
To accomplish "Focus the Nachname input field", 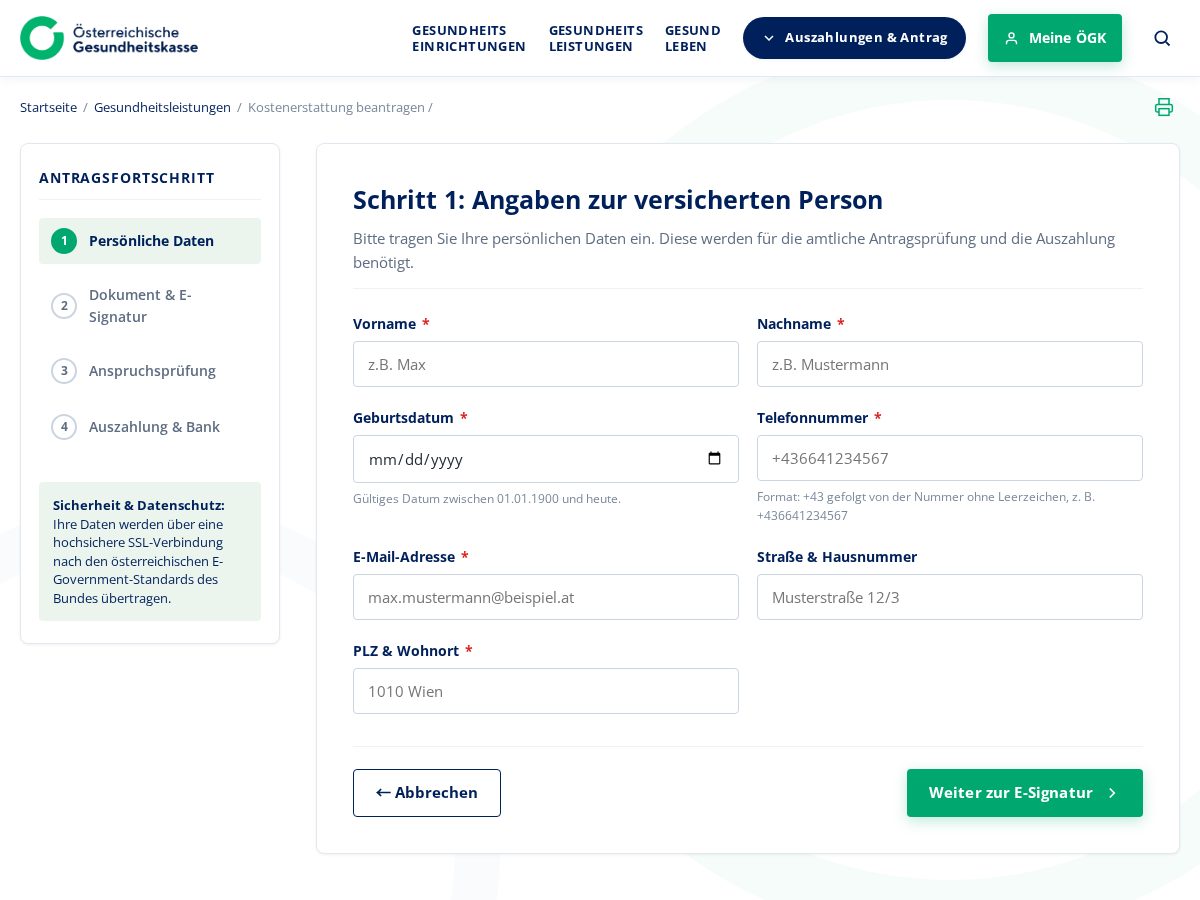I will [950, 364].
